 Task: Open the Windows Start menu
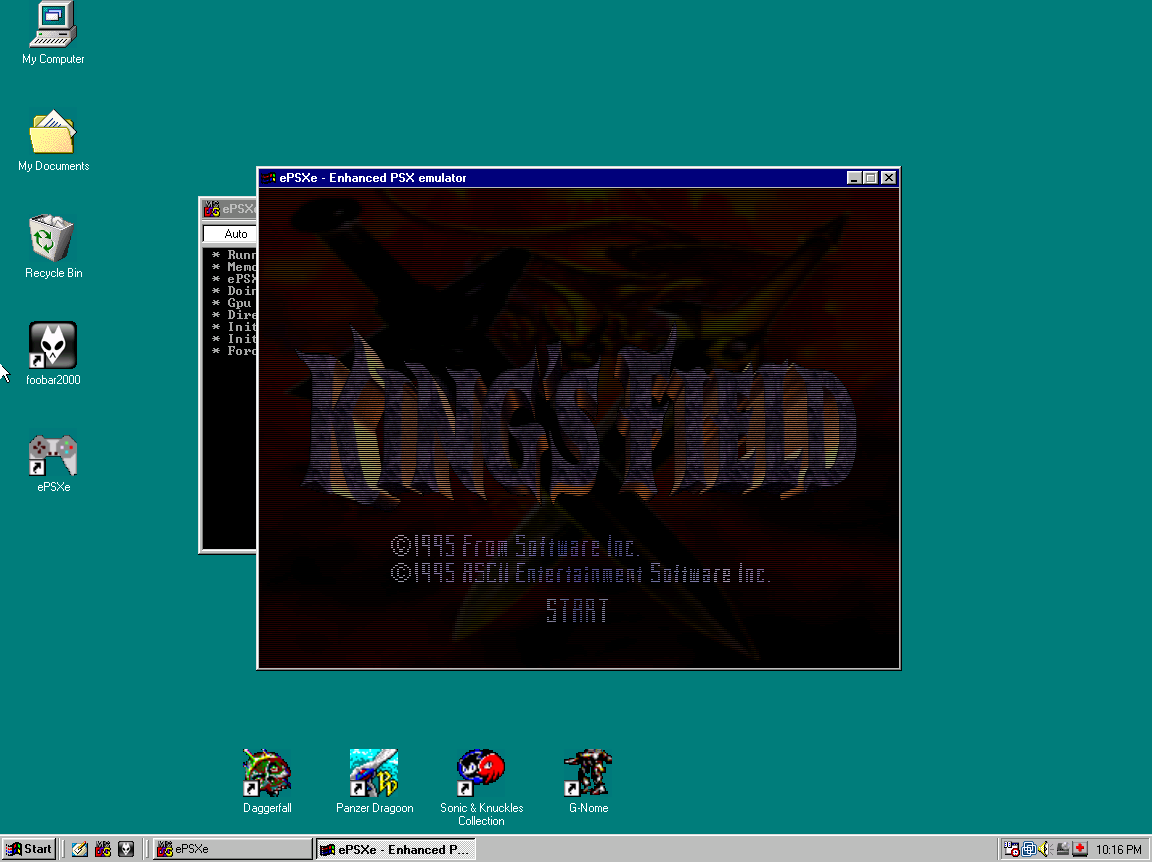tap(29, 849)
